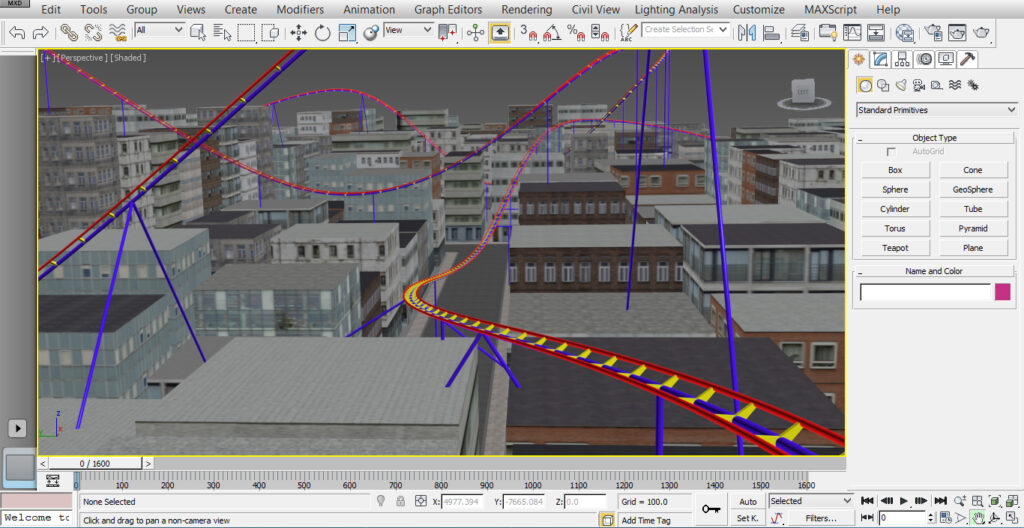Screen dimensions: 1024x528
Task: Open the reference coordinate system View dropdown
Action: click(409, 29)
